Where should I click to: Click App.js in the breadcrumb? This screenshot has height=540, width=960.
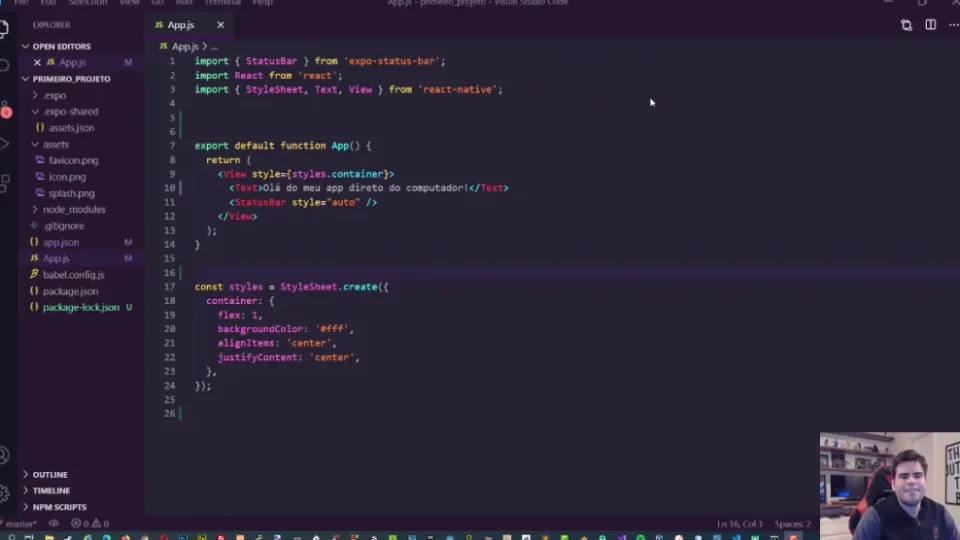pos(185,47)
